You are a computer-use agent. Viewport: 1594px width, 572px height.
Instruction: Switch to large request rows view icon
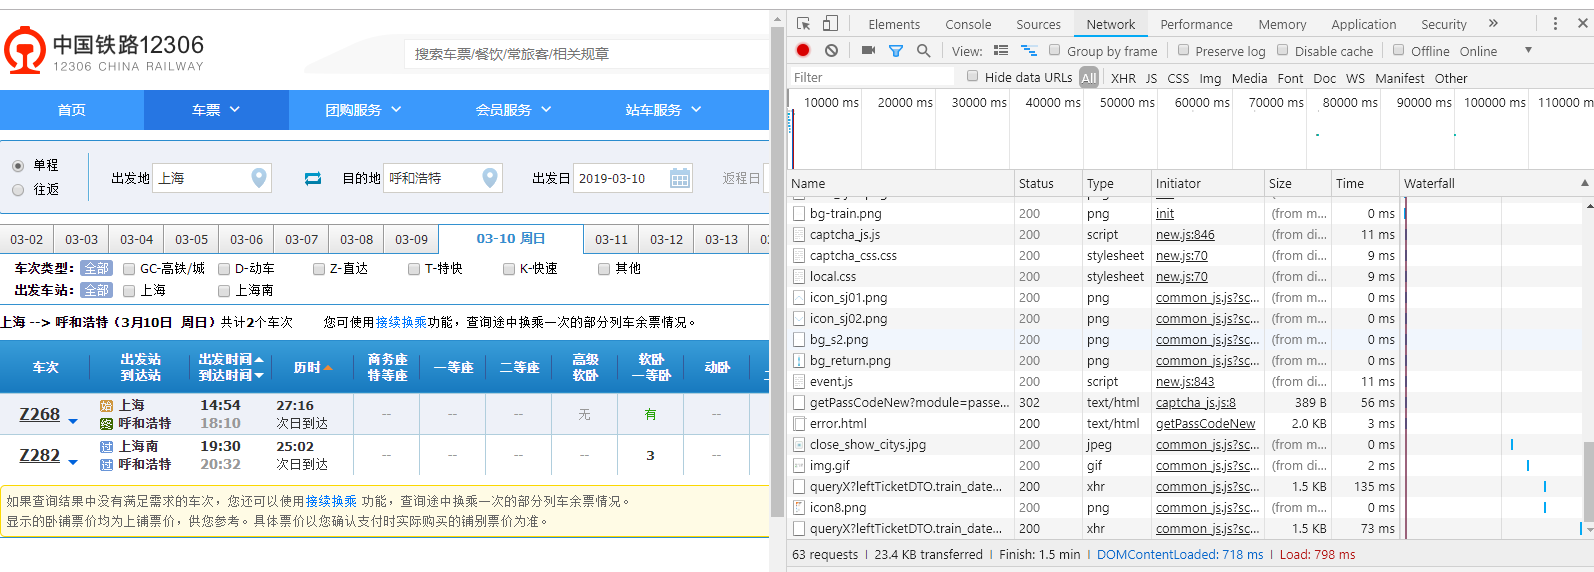1001,50
